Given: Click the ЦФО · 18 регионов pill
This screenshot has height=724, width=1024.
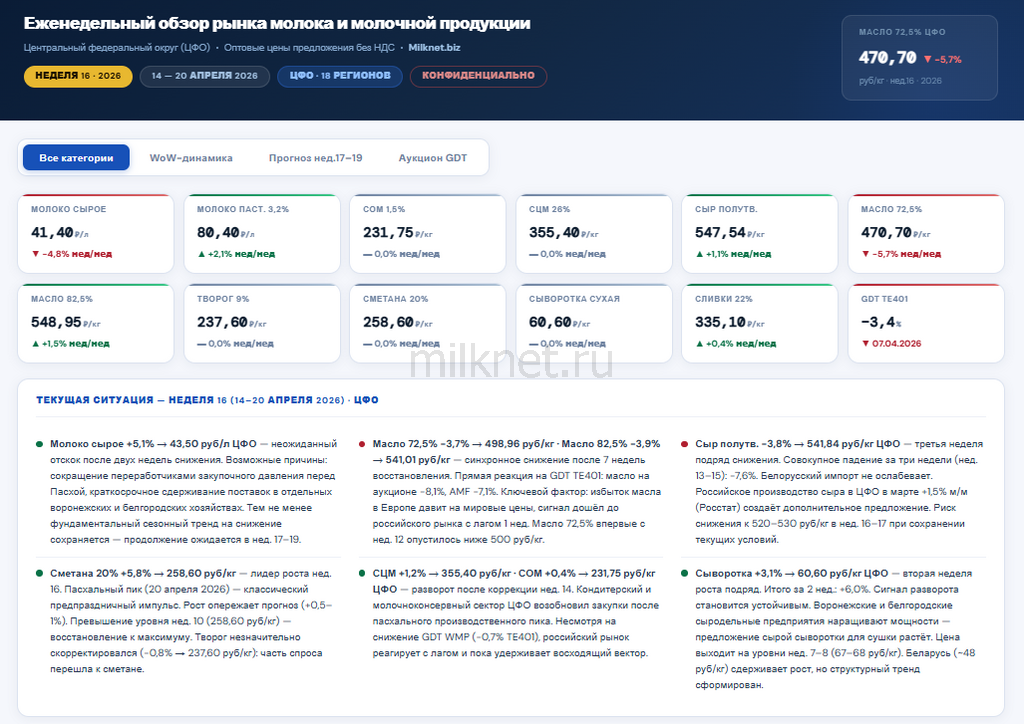Looking at the screenshot, I should [x=340, y=76].
